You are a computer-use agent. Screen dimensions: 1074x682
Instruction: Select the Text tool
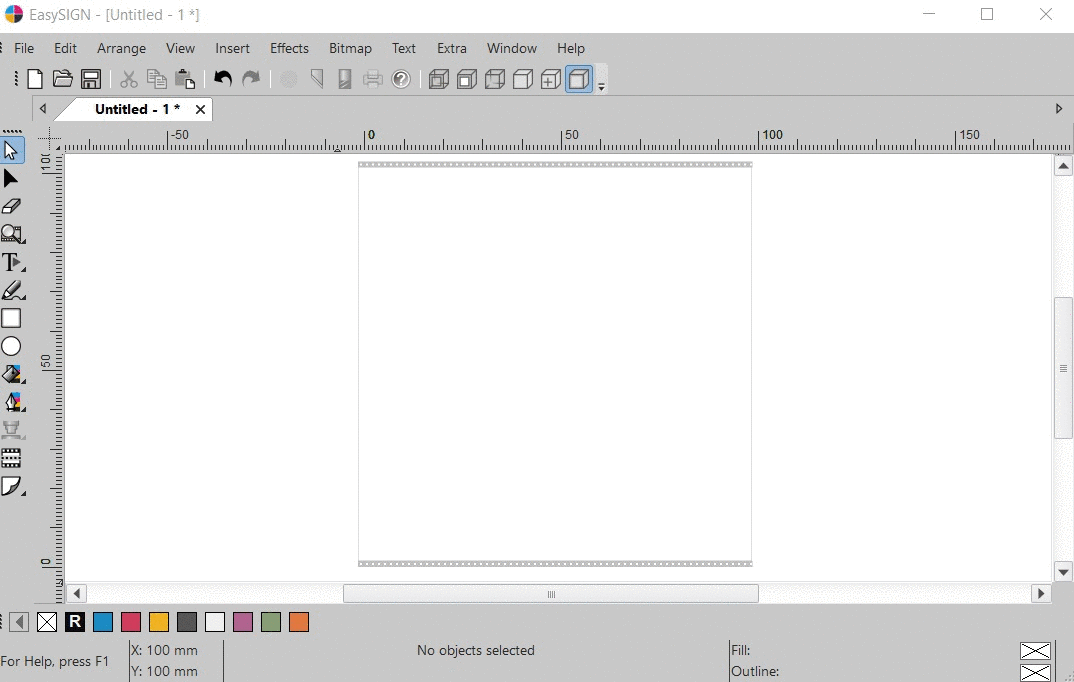[12, 262]
